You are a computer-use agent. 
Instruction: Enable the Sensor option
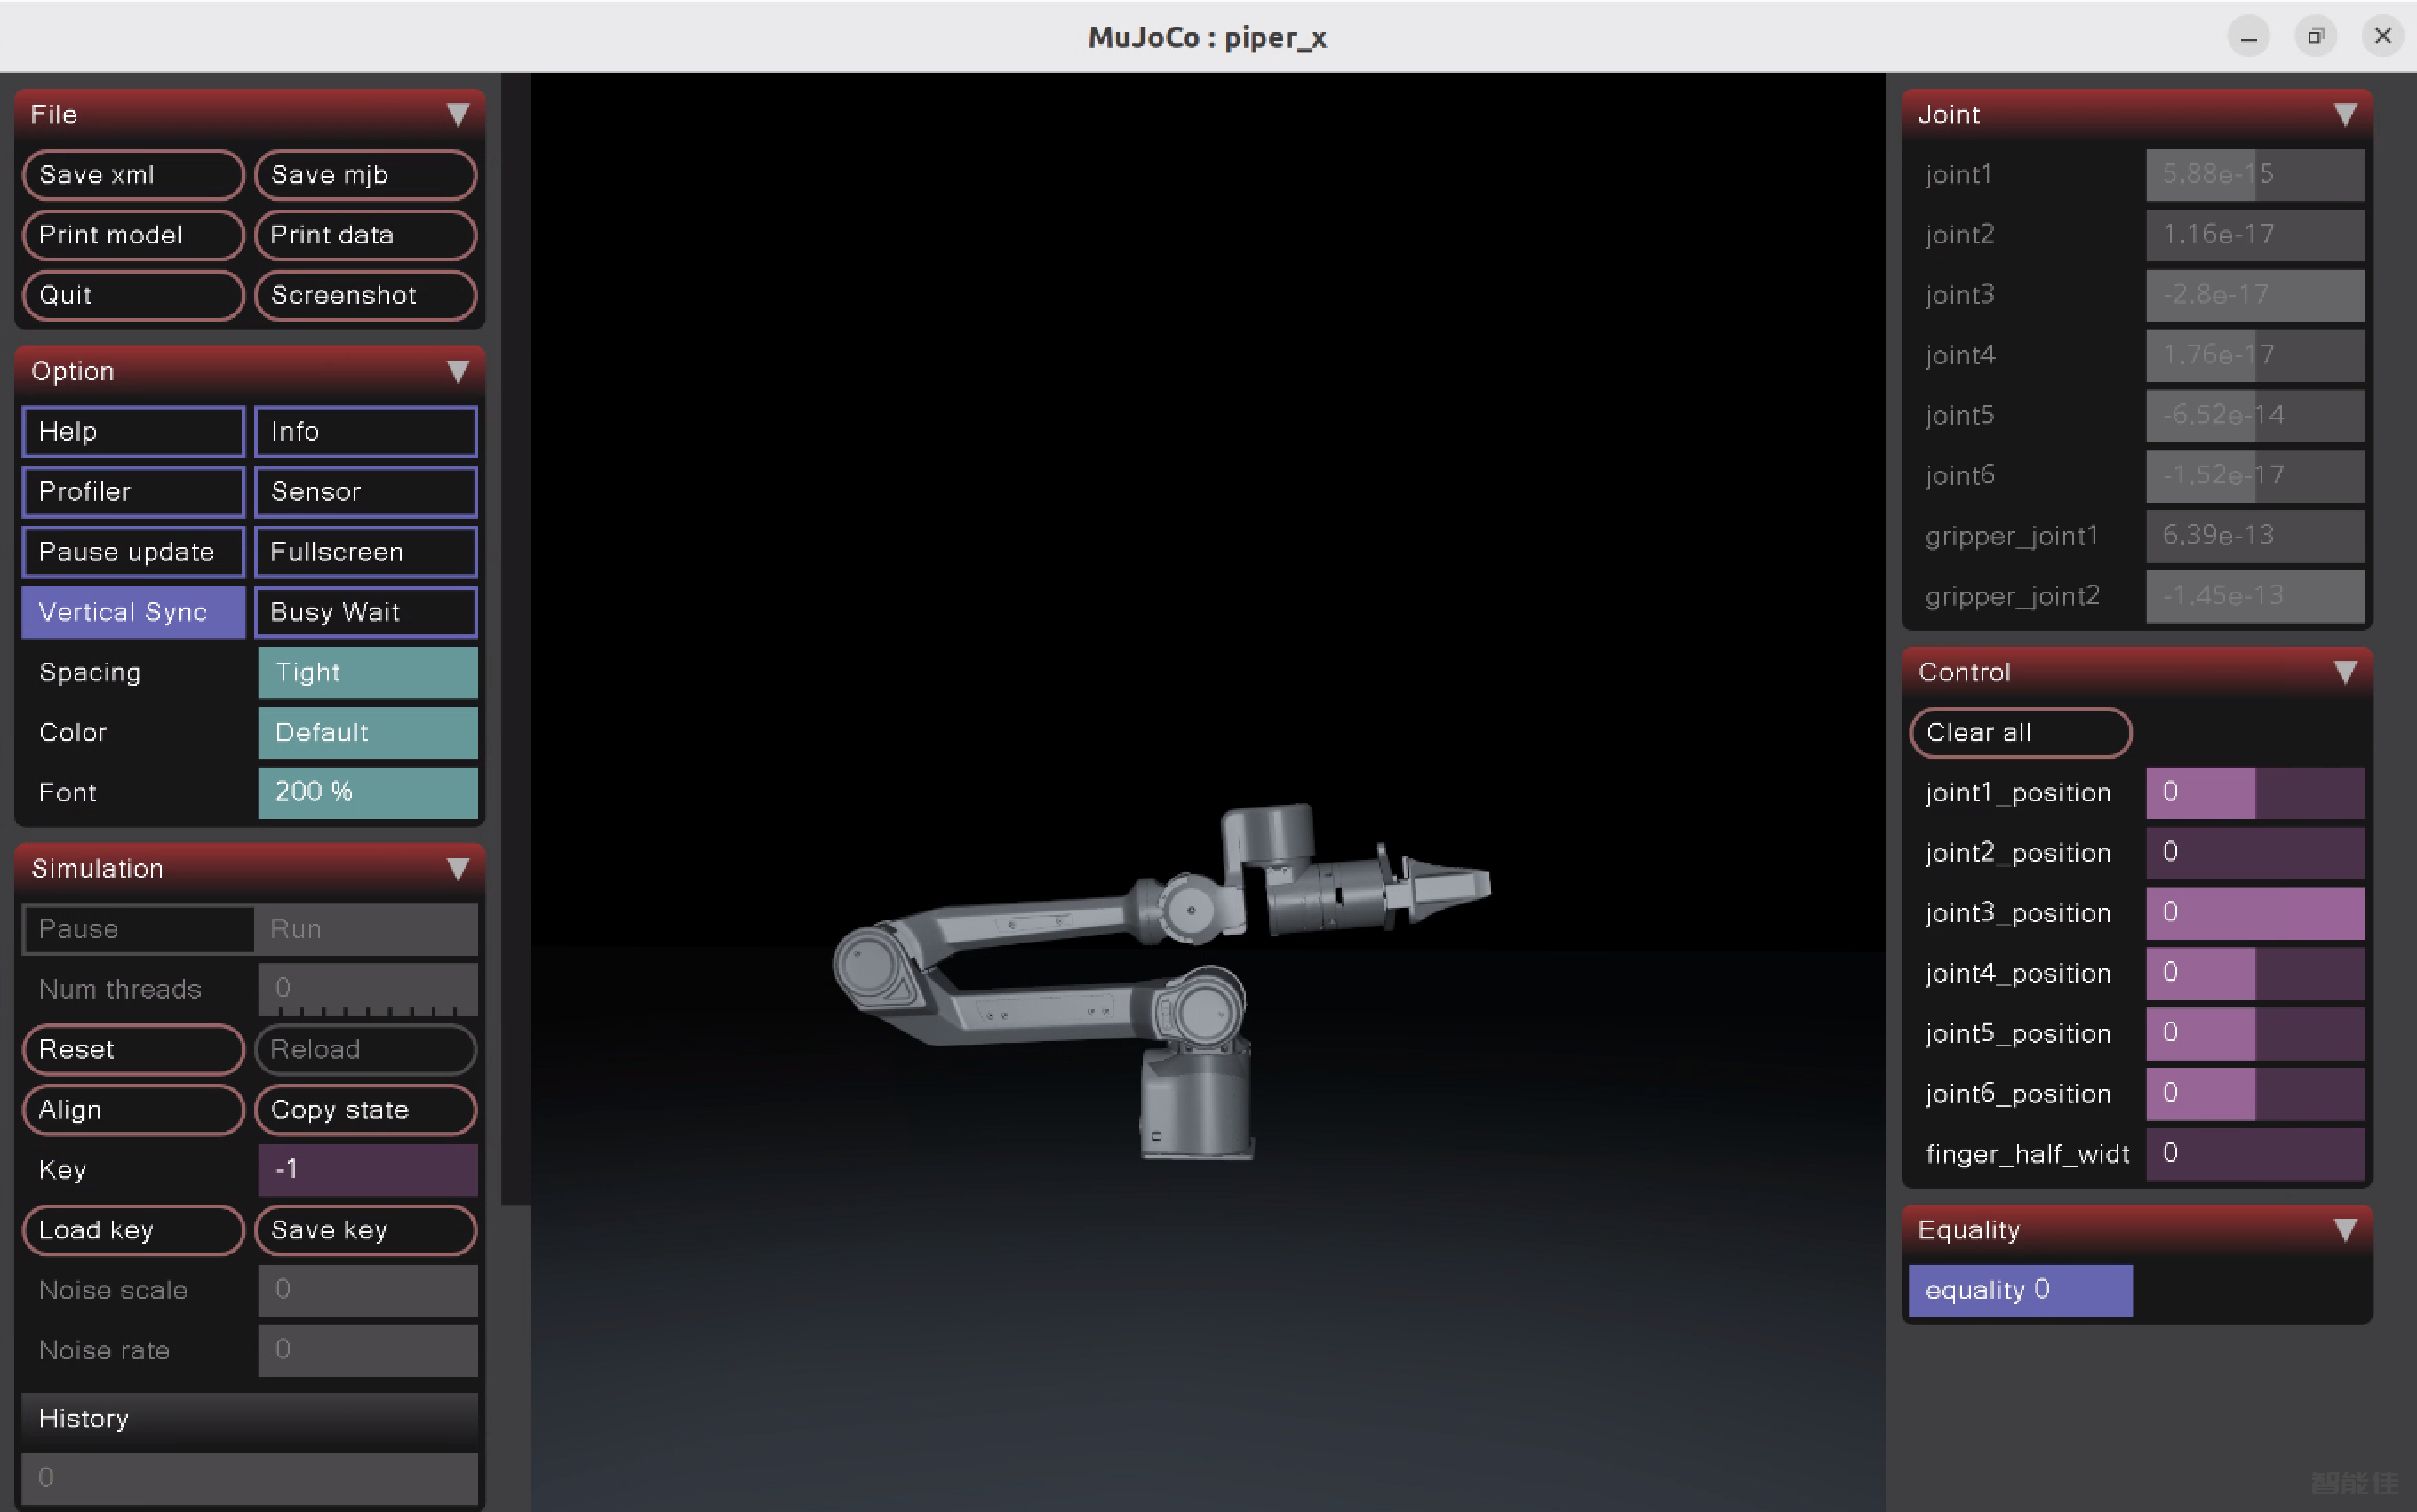(x=366, y=492)
